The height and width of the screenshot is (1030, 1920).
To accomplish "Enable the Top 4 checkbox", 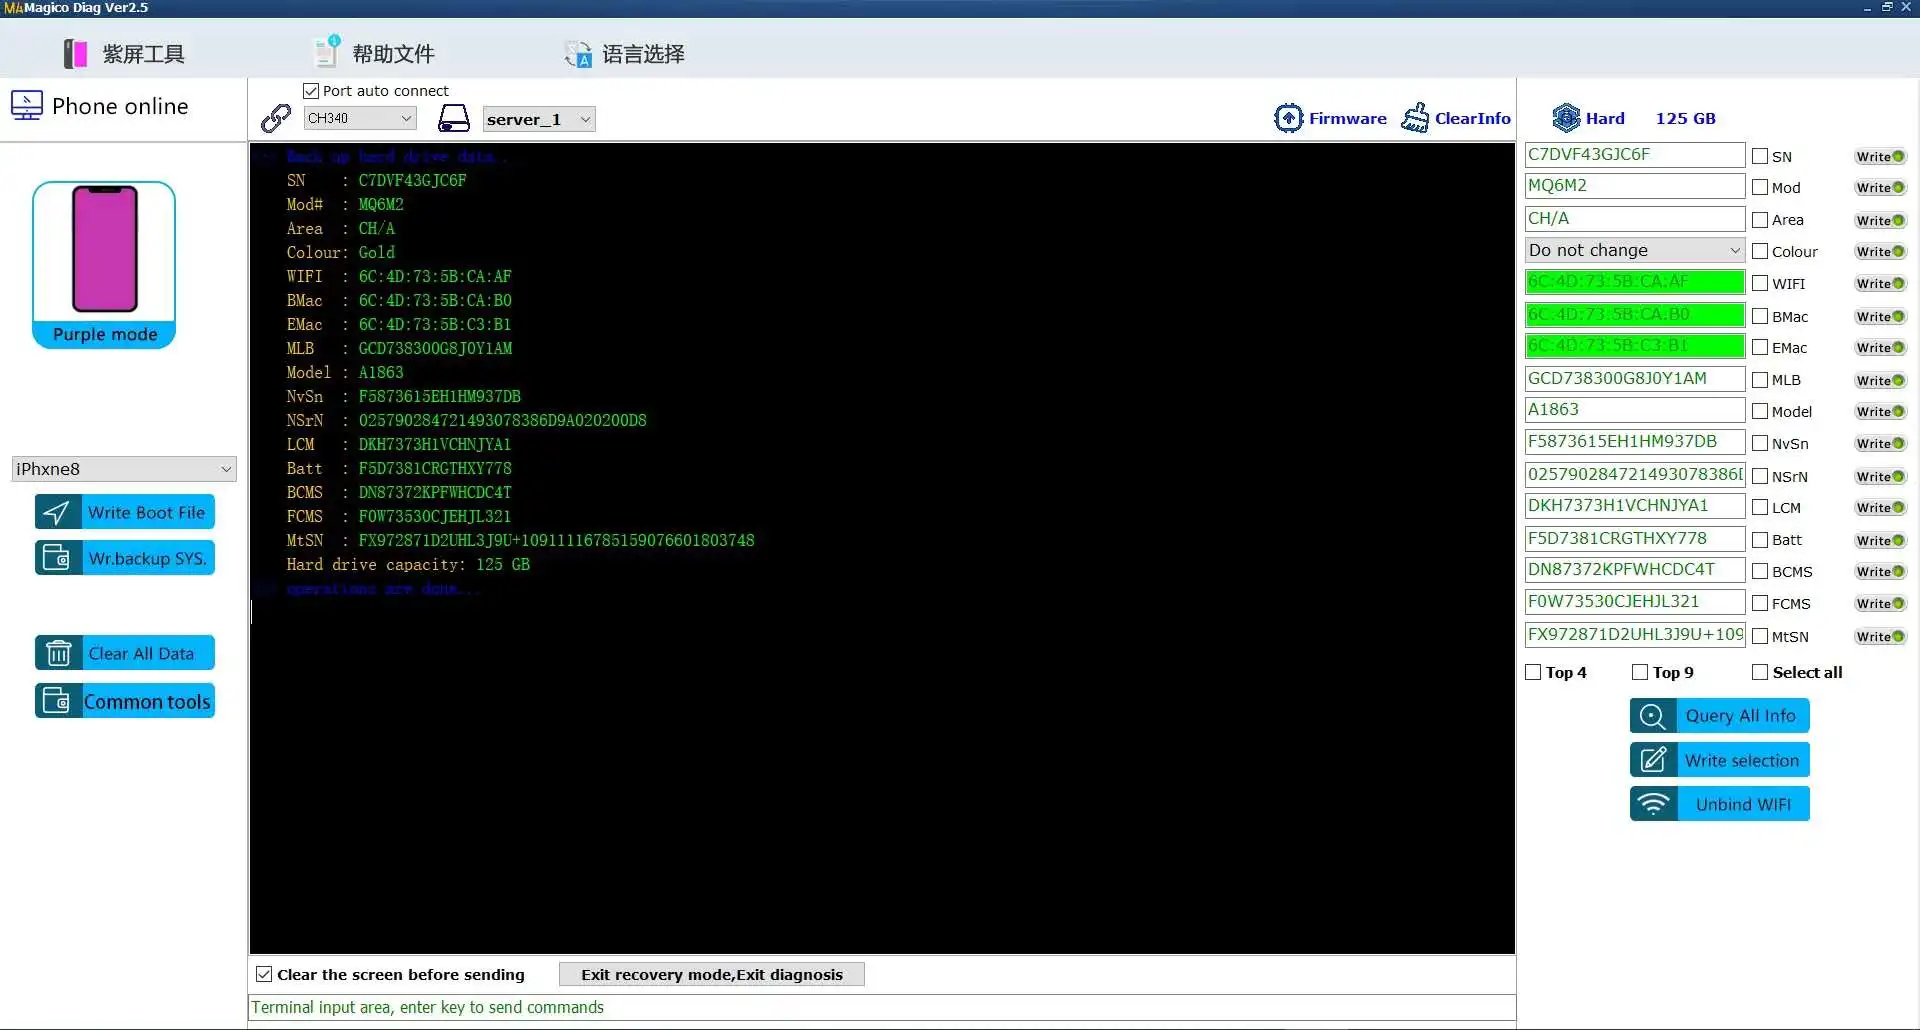I will click(x=1533, y=672).
